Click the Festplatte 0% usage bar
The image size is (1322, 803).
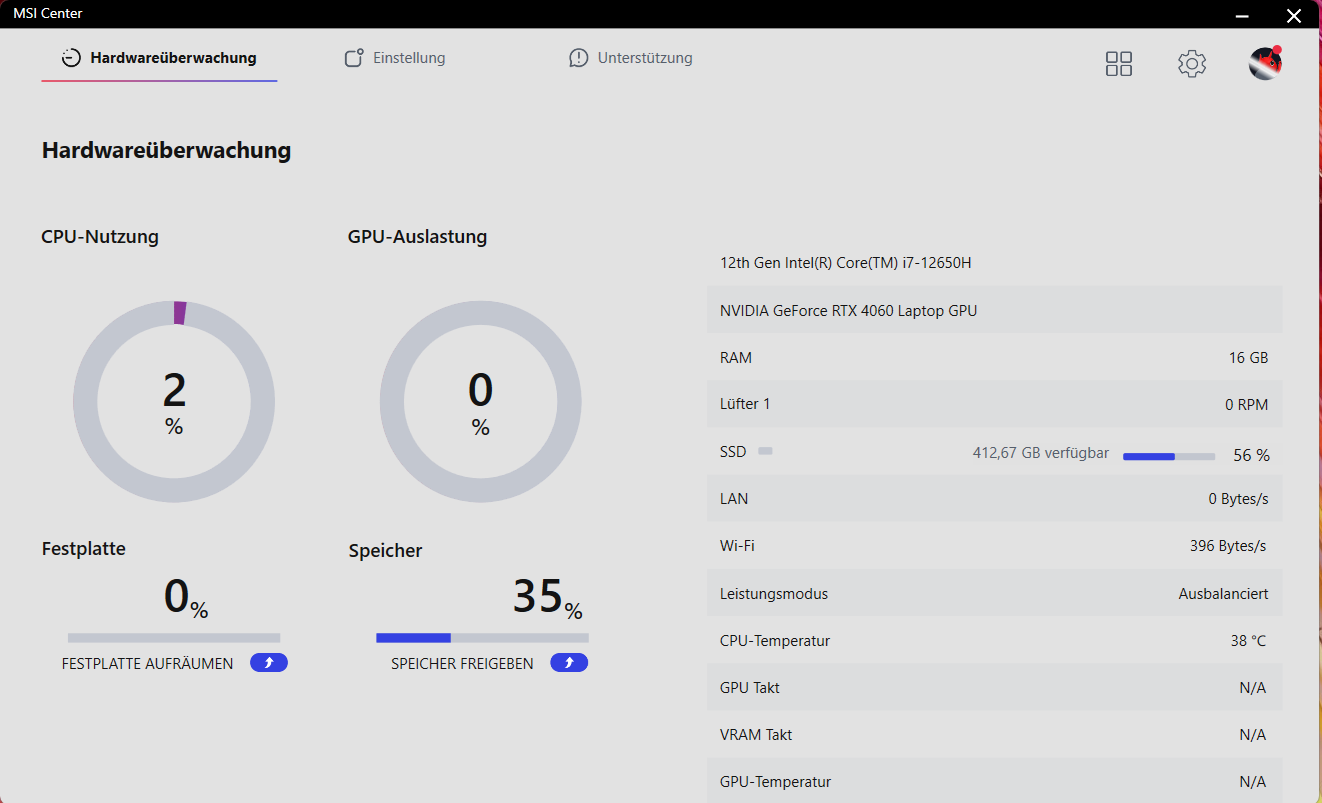(x=174, y=638)
